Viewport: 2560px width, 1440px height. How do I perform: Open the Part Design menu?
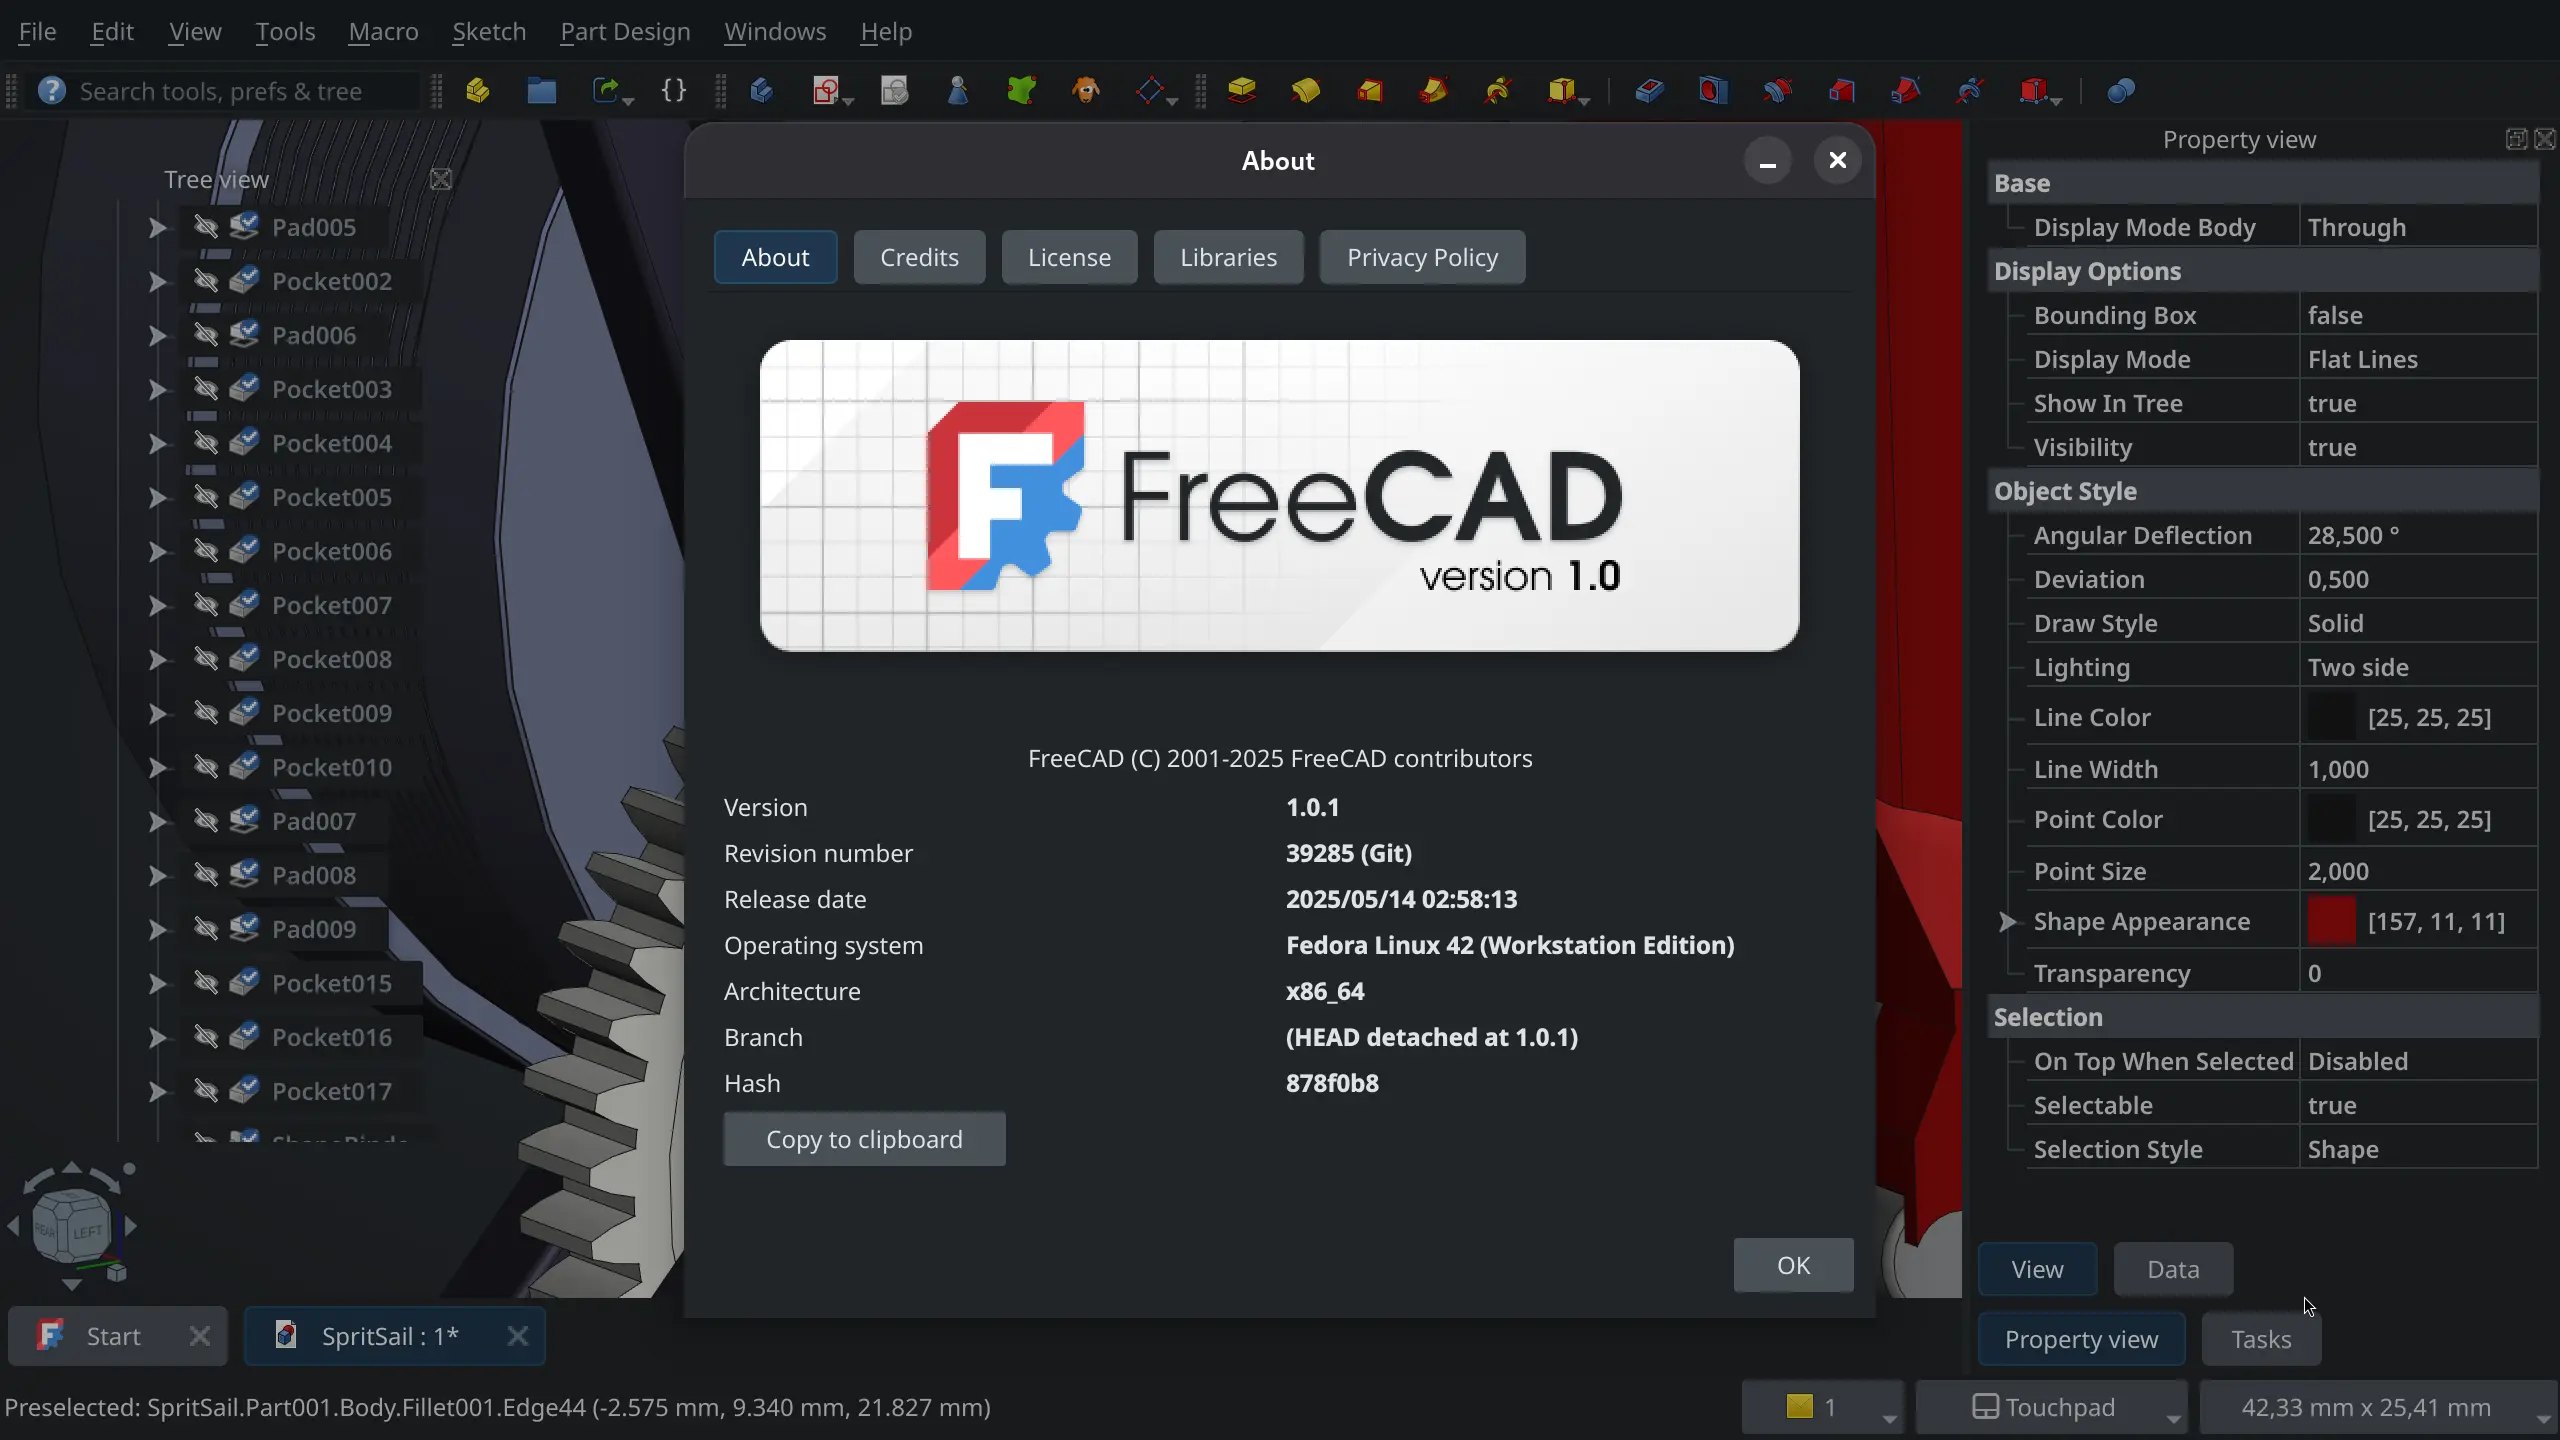(625, 32)
